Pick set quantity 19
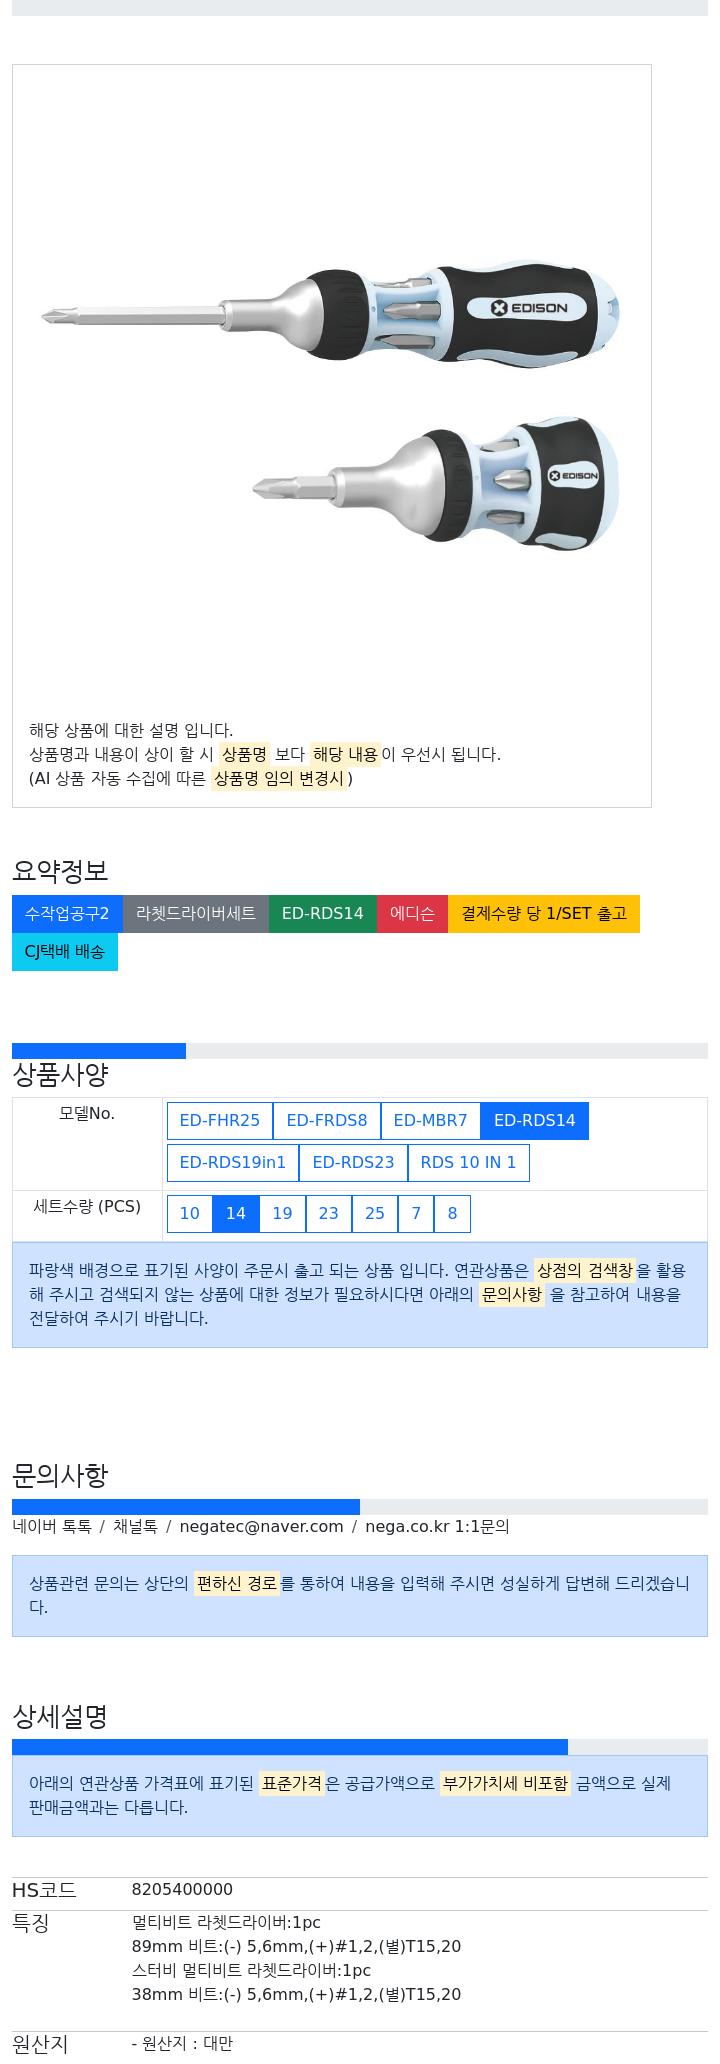The height and width of the screenshot is (2064, 720). click(x=282, y=1214)
